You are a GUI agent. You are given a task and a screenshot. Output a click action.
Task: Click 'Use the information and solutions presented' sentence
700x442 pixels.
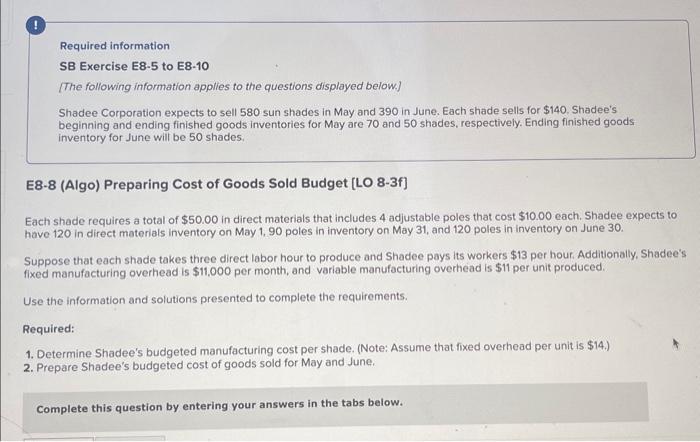(x=215, y=298)
